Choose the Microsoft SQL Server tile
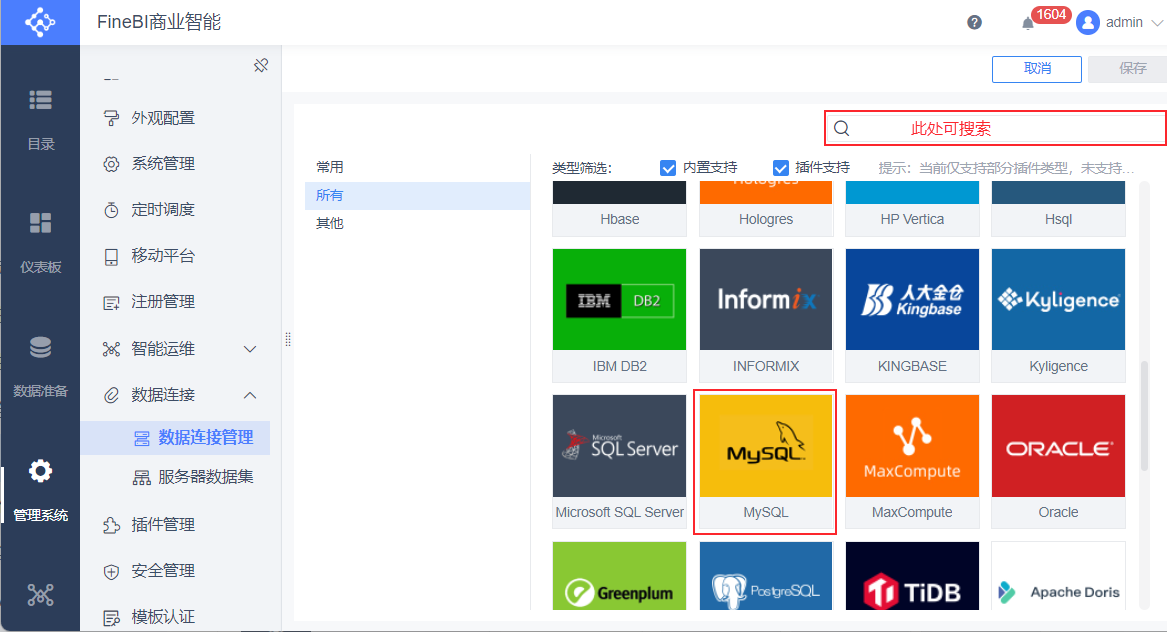This screenshot has height=632, width=1167. [619, 462]
